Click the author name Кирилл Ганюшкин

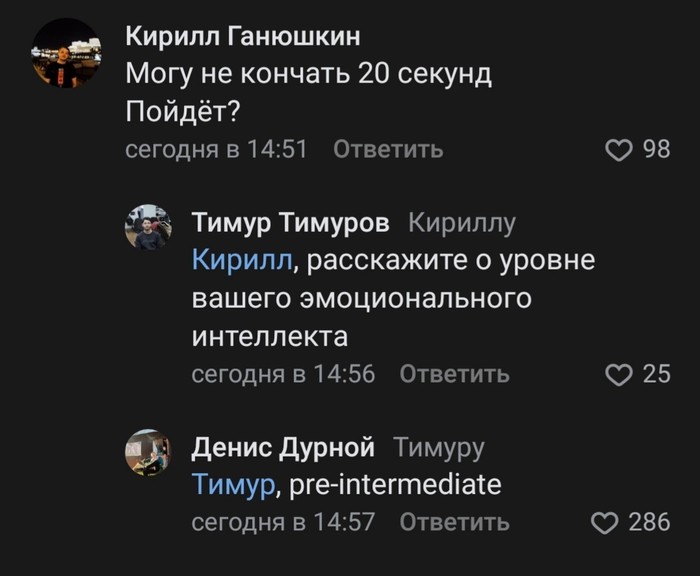[x=243, y=37]
